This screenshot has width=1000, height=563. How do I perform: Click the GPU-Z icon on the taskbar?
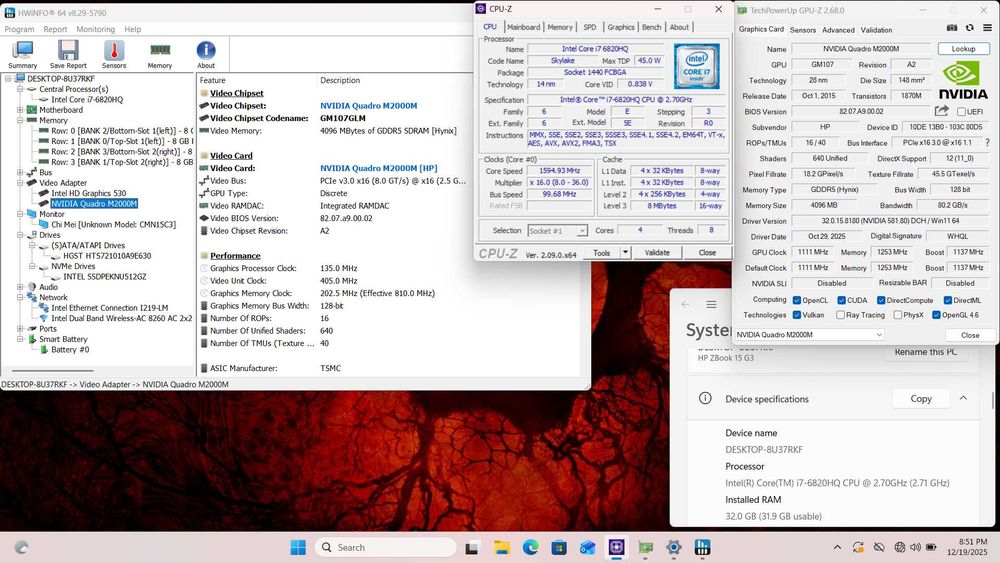pyautogui.click(x=645, y=547)
